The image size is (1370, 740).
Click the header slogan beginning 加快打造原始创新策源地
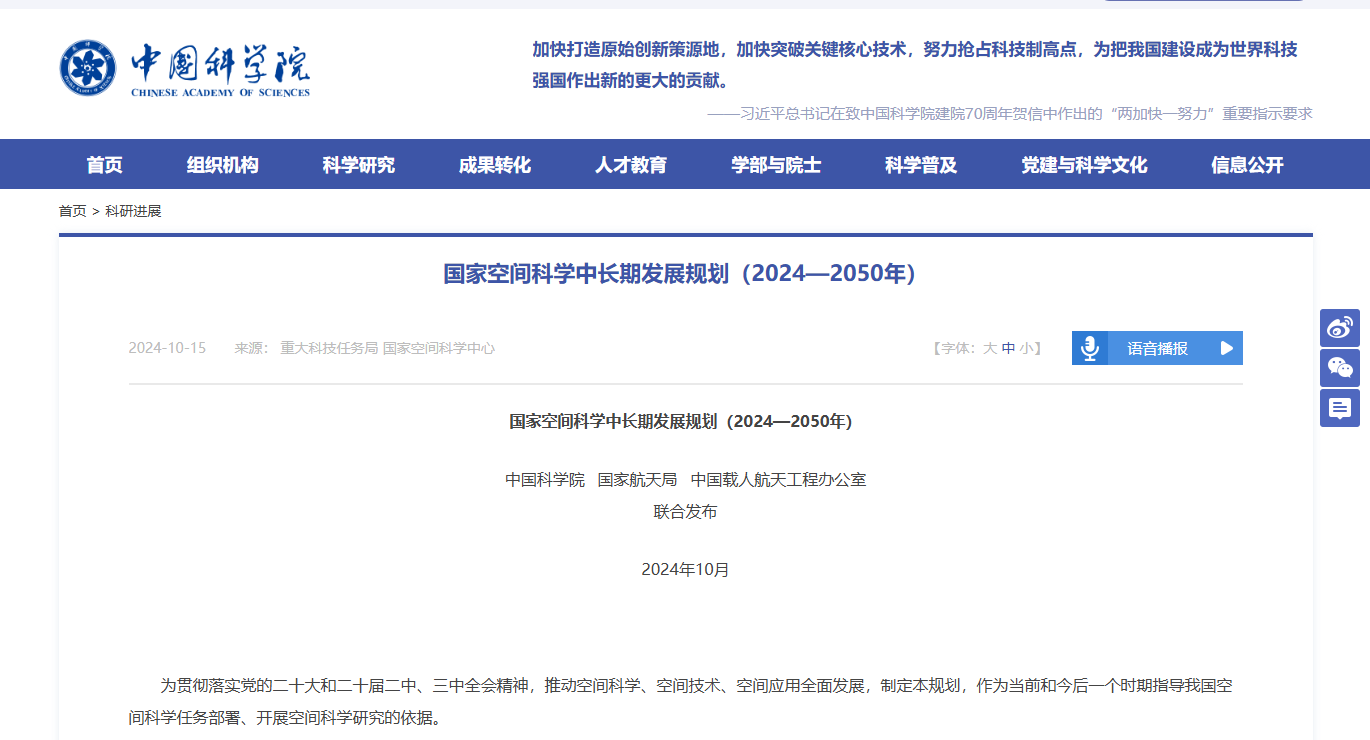(x=914, y=65)
